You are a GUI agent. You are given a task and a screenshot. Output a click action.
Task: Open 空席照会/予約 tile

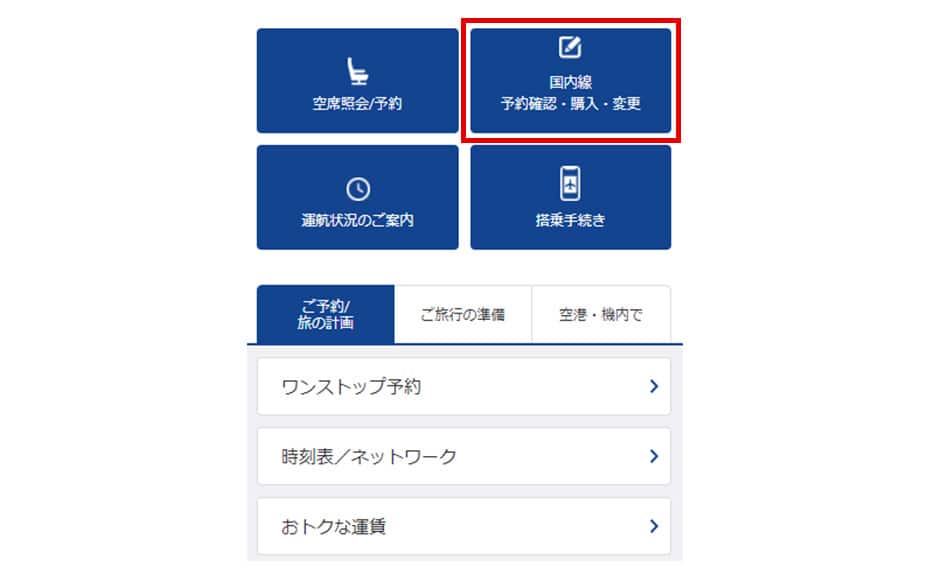[x=358, y=81]
